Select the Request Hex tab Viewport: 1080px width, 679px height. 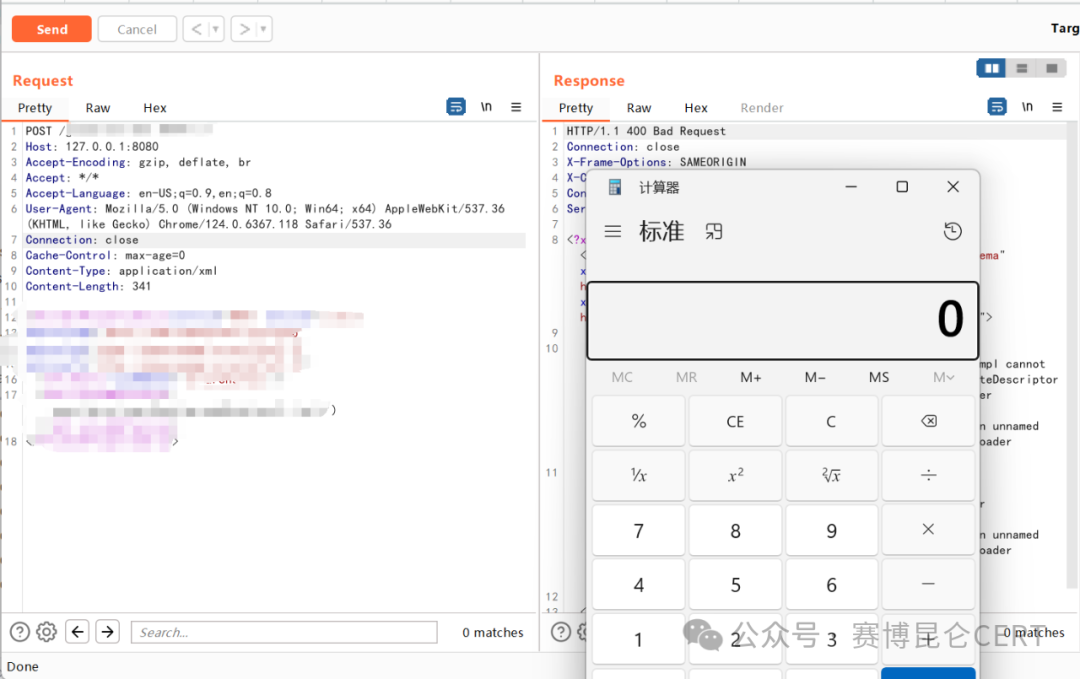pyautogui.click(x=154, y=107)
